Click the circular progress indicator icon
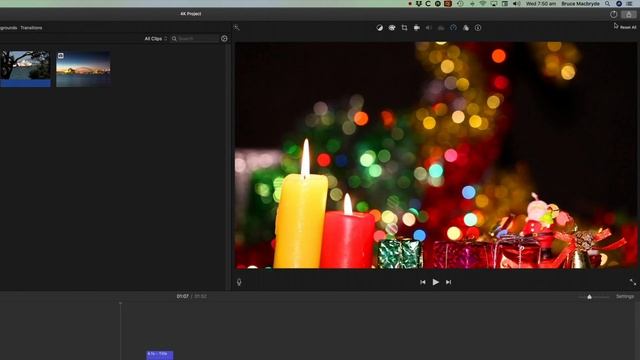The height and width of the screenshot is (360, 640). 613,14
